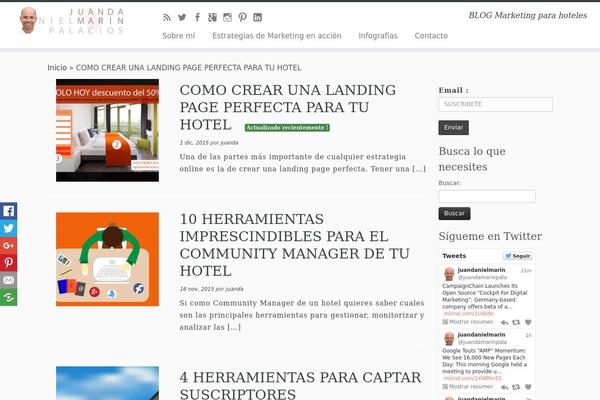Screen dimensions: 600x400
Task: Pin on Pinterest via floating sidebar
Action: pyautogui.click(x=8, y=263)
